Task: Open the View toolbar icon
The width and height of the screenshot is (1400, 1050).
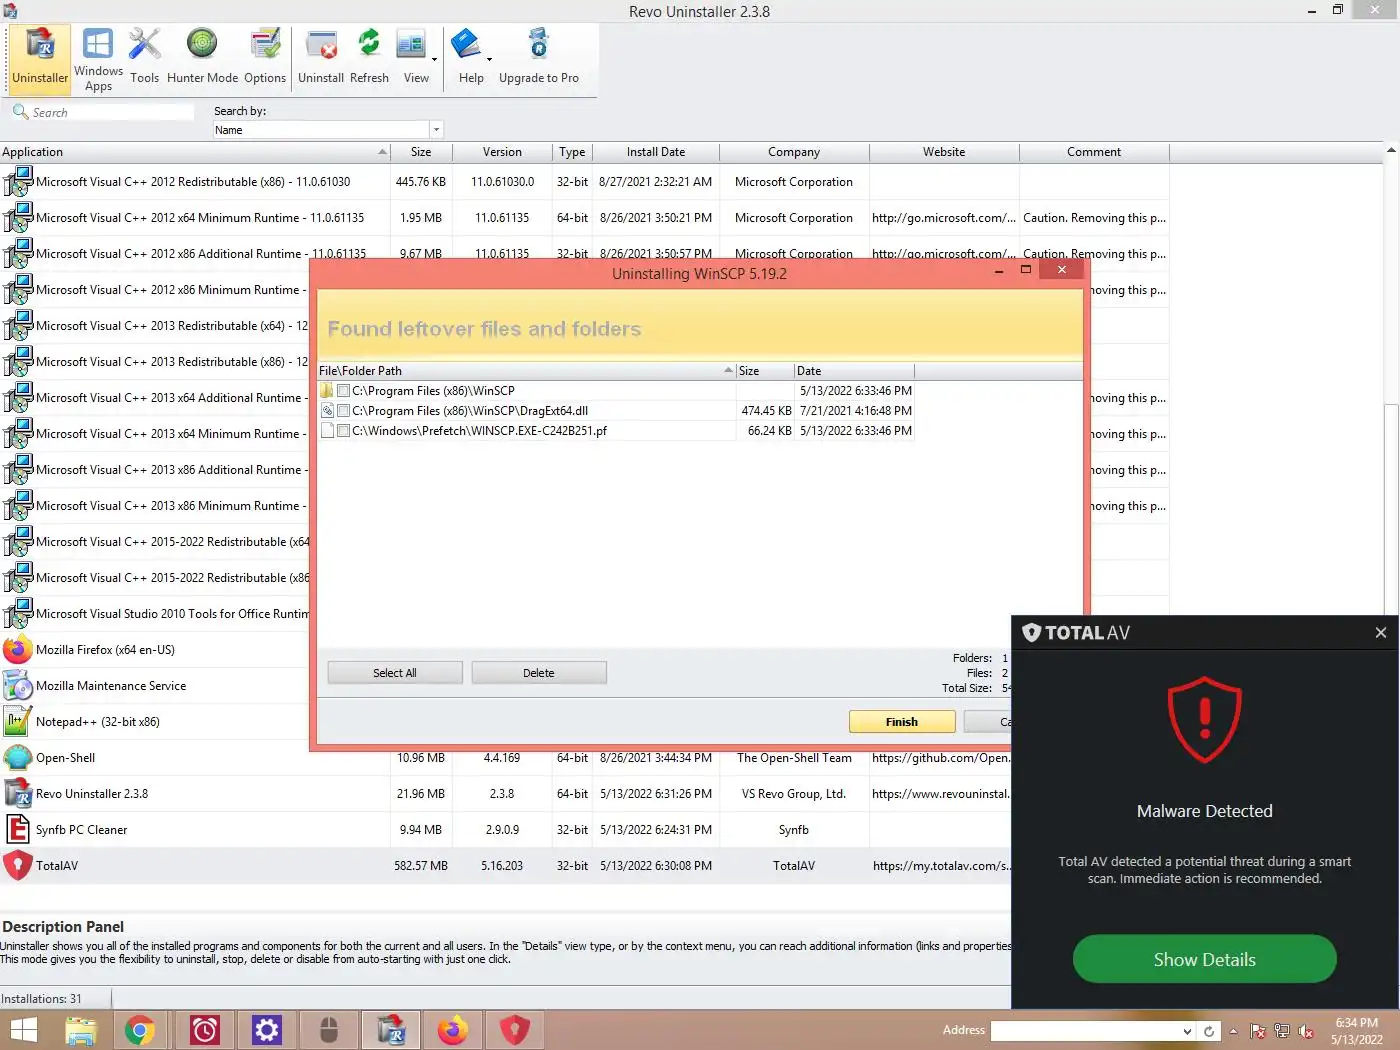Action: pos(412,58)
